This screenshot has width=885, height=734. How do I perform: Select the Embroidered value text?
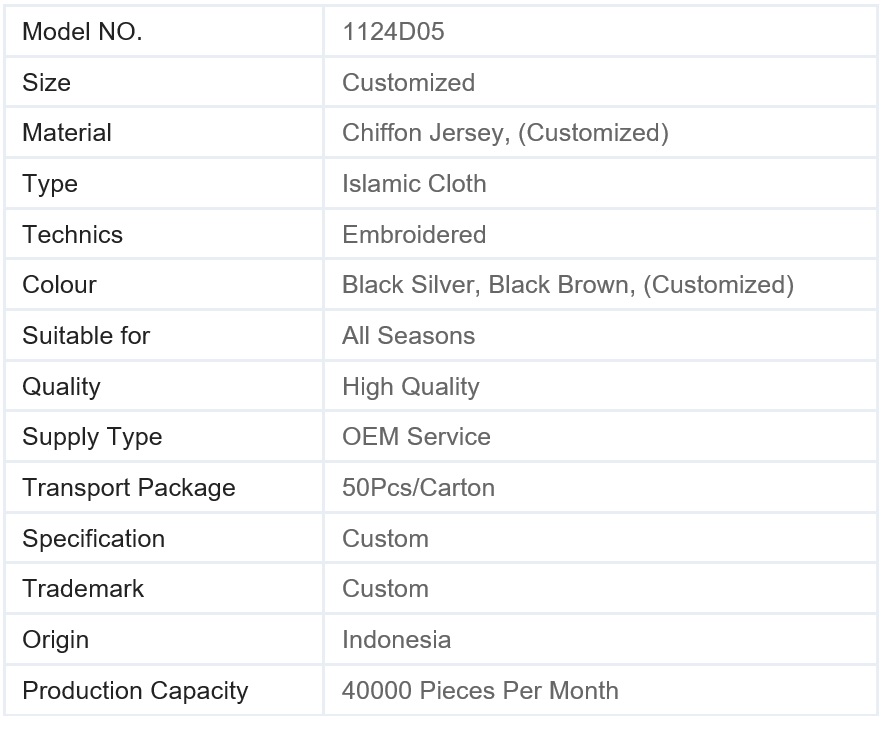click(x=414, y=235)
